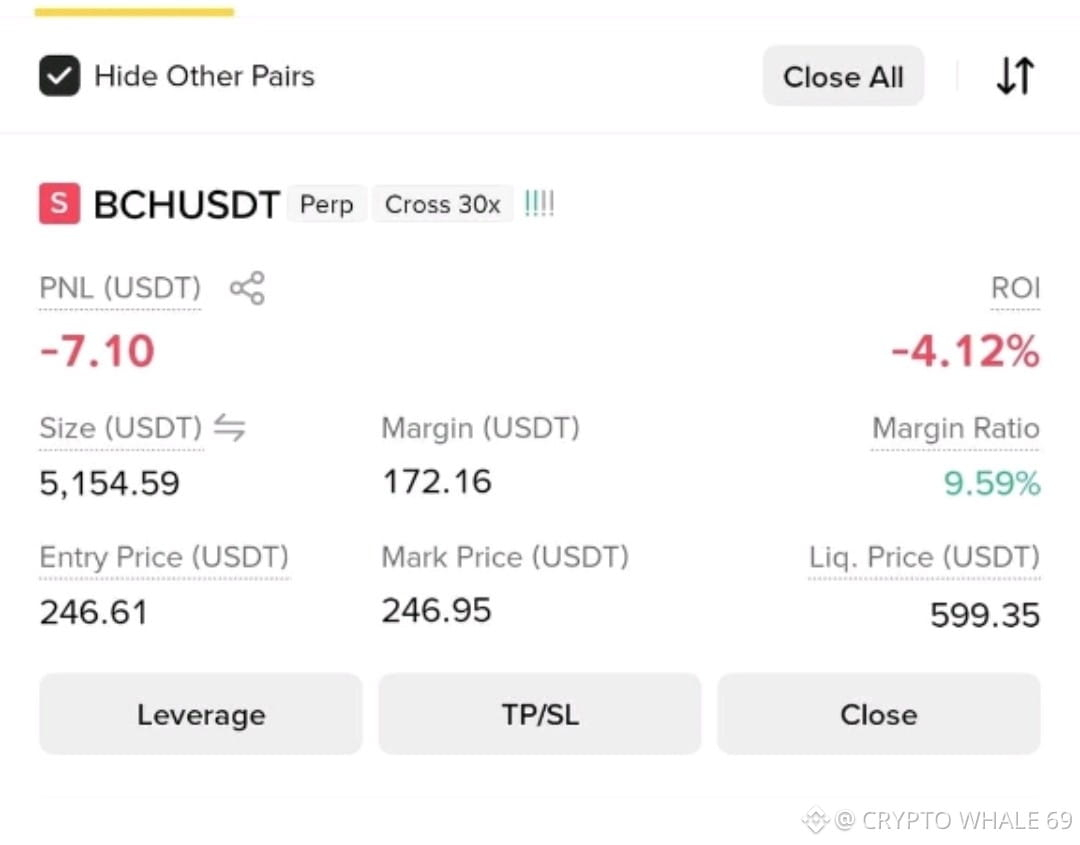Open the BCHUSDT pair name
The width and height of the screenshot is (1080, 845).
(186, 205)
